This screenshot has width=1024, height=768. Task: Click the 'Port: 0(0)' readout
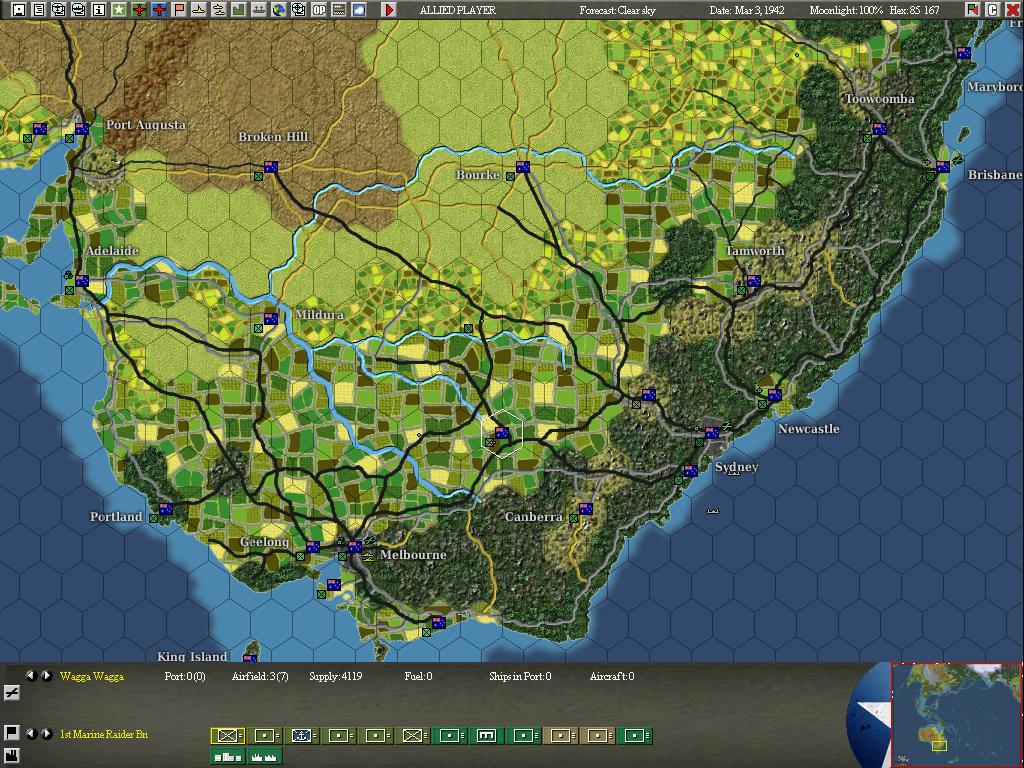pyautogui.click(x=185, y=676)
